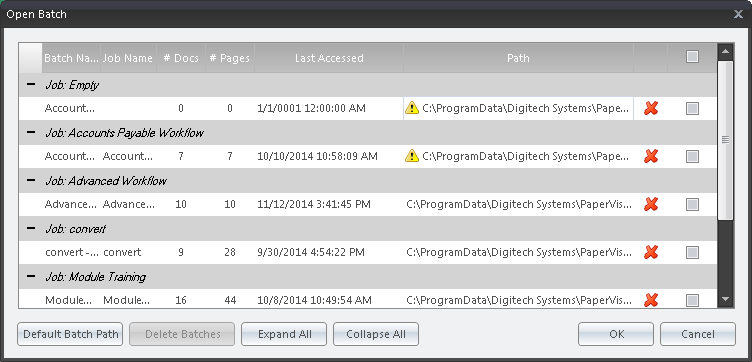Click the blank row-selector header corner cell
This screenshot has height=362, width=752.
pos(31,58)
